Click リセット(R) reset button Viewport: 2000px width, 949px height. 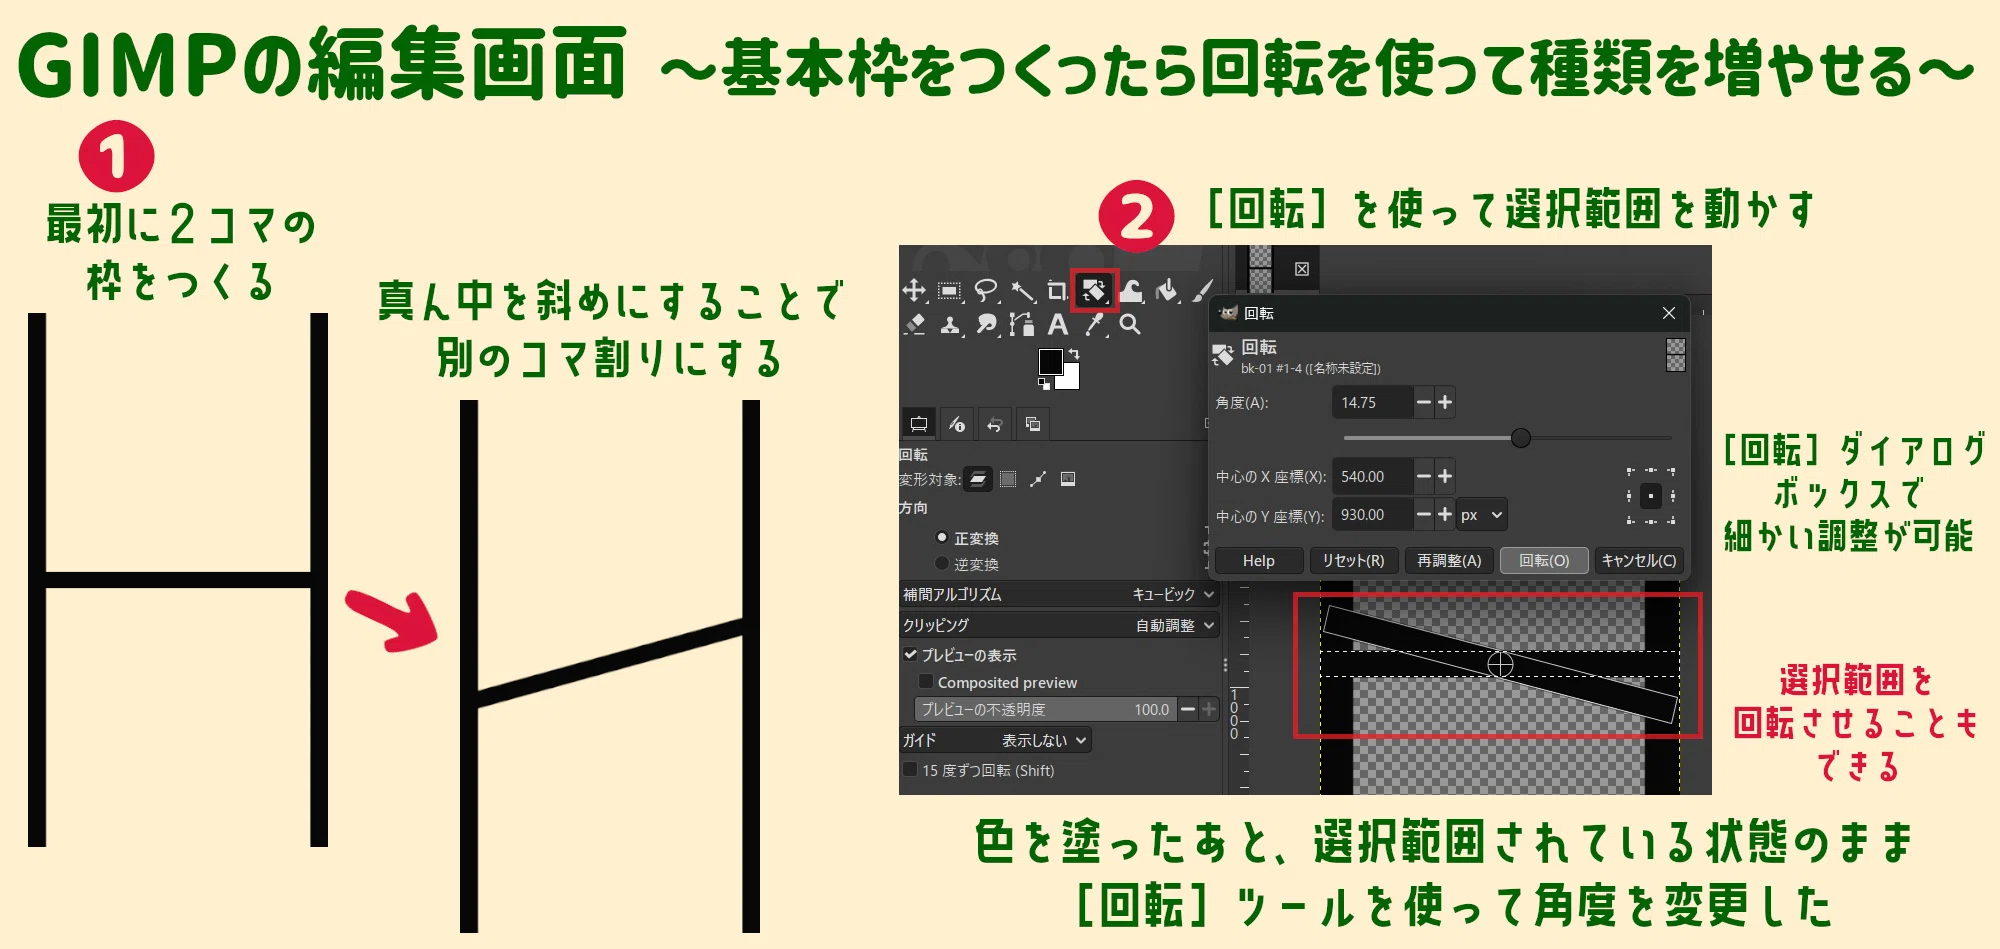coord(1353,561)
